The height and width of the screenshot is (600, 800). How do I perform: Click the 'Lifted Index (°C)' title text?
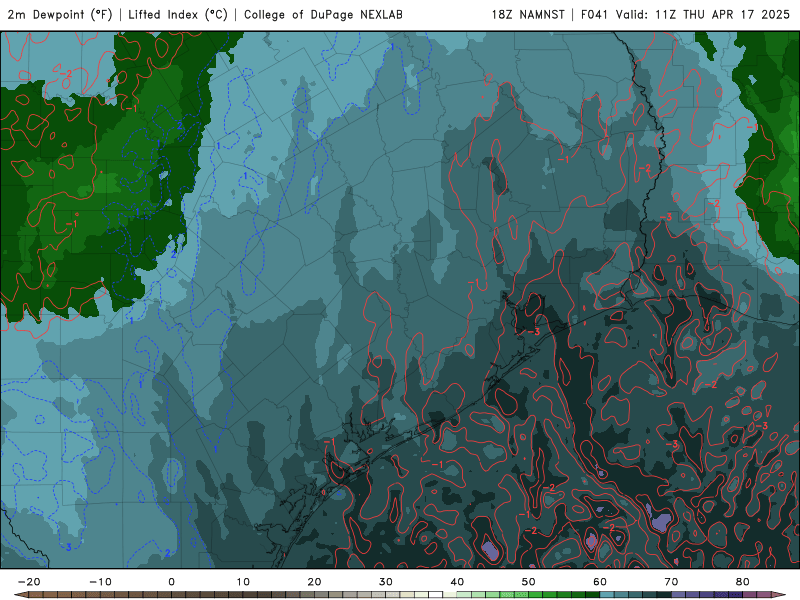178,15
